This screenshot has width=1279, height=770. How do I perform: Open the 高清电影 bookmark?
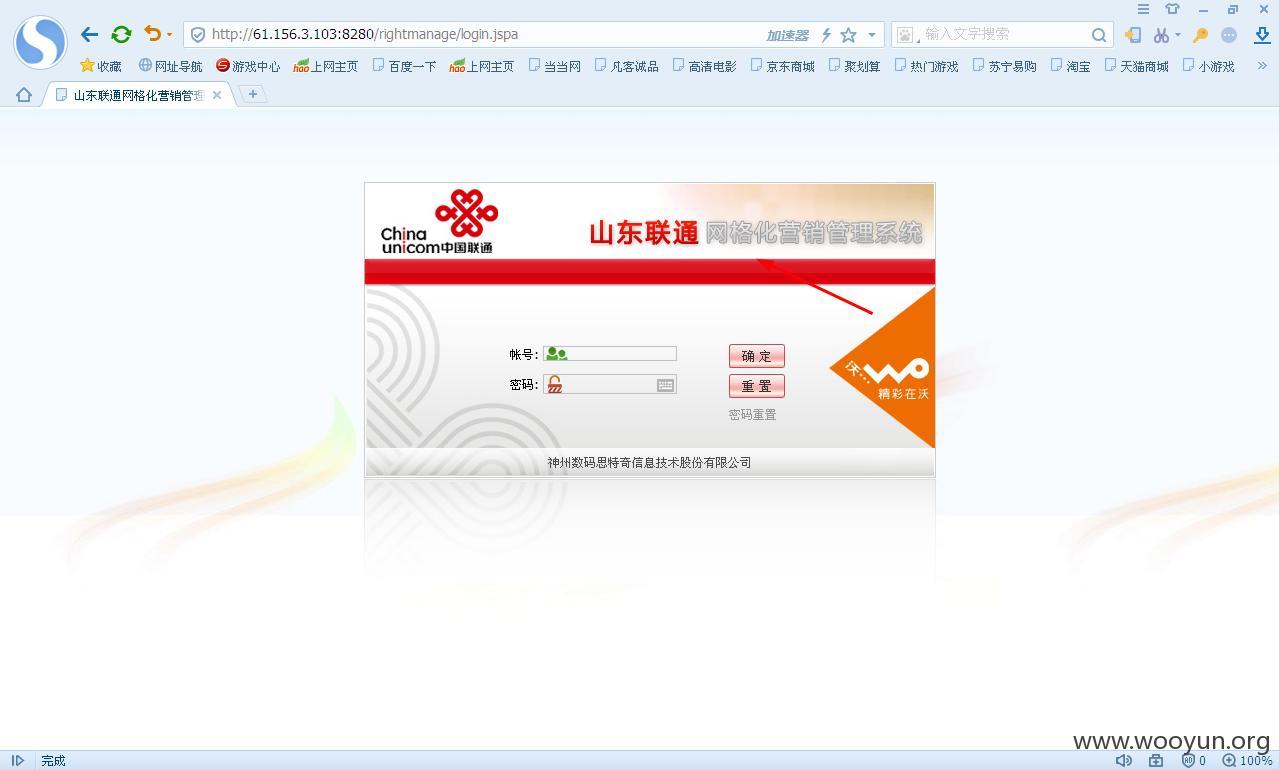705,66
